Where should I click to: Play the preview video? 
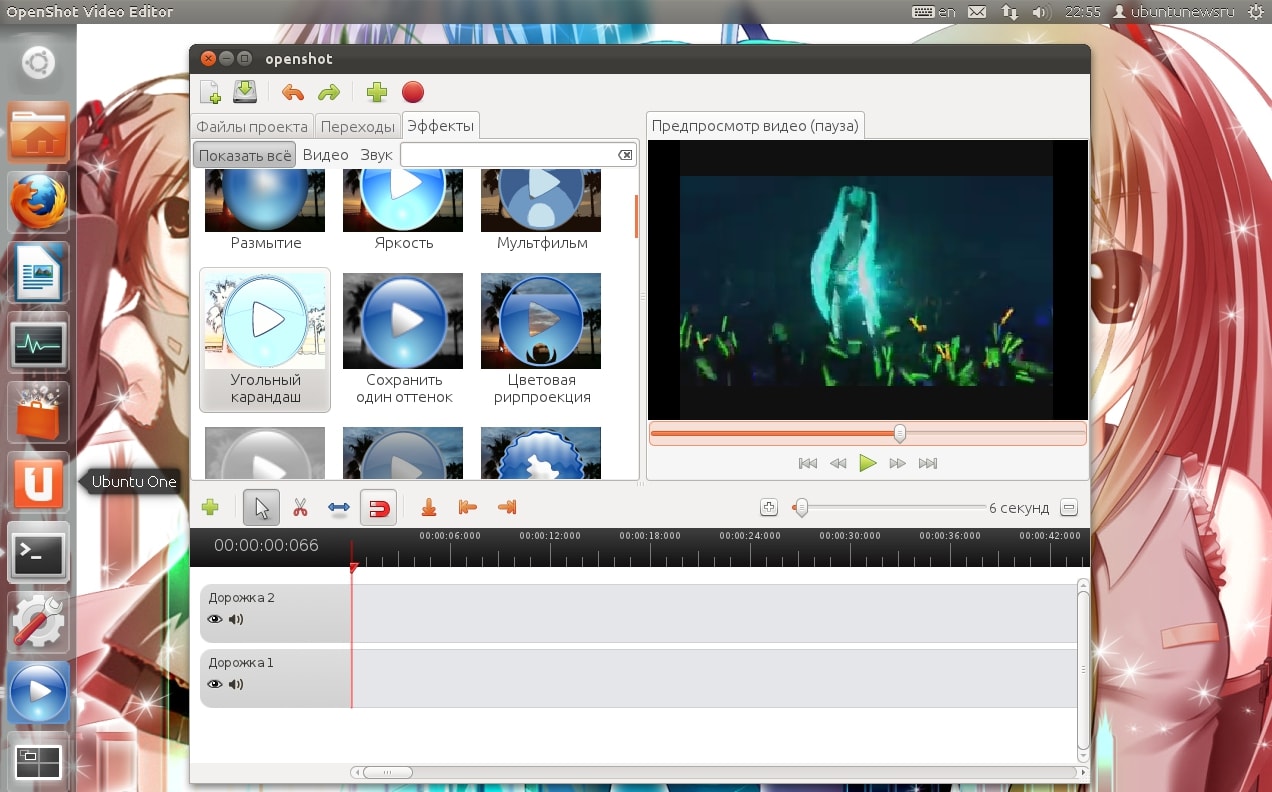point(868,463)
